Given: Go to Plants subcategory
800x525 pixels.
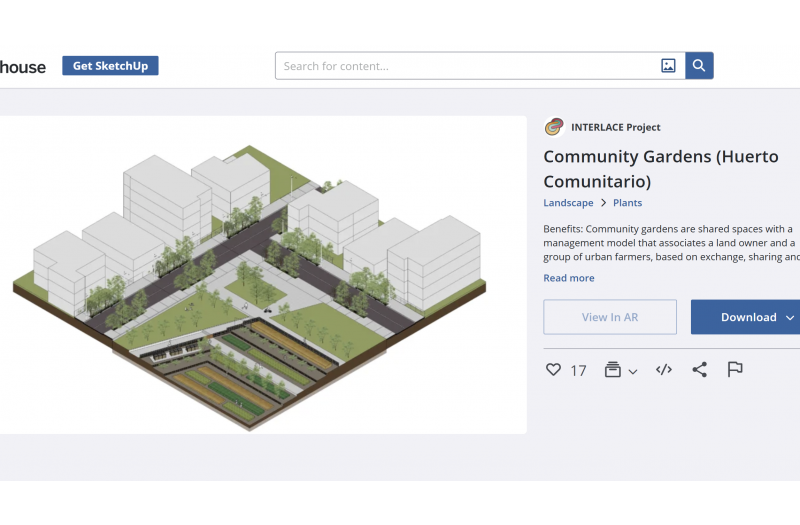Looking at the screenshot, I should coord(627,203).
